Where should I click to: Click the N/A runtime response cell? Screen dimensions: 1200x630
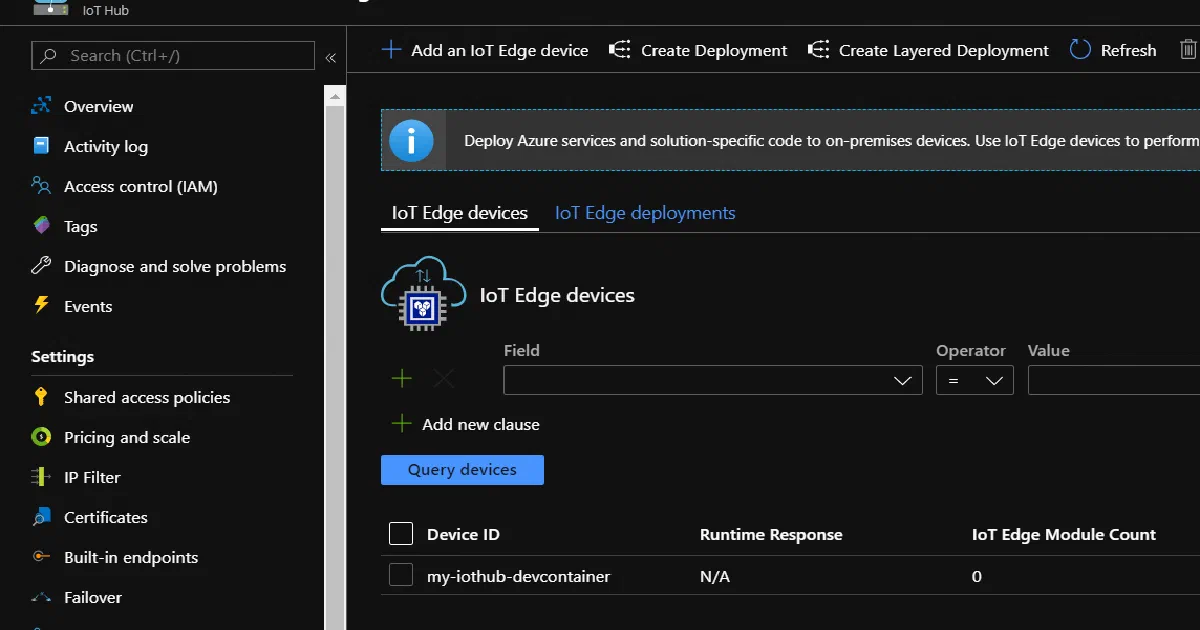(x=715, y=576)
